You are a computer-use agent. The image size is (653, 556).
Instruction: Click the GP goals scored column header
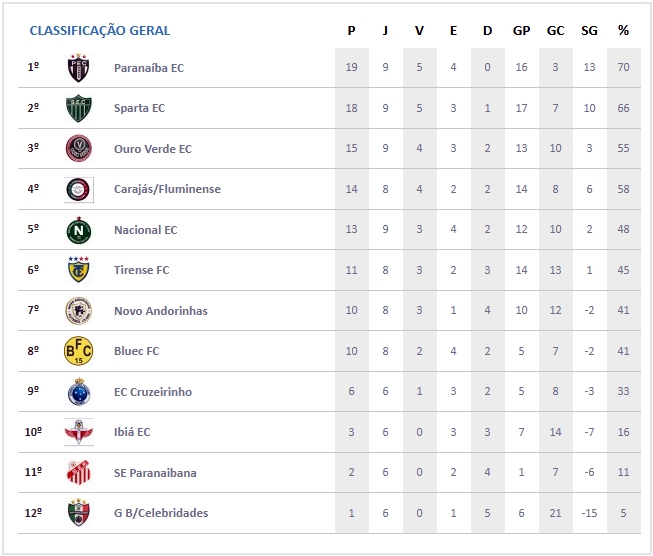[x=521, y=31]
